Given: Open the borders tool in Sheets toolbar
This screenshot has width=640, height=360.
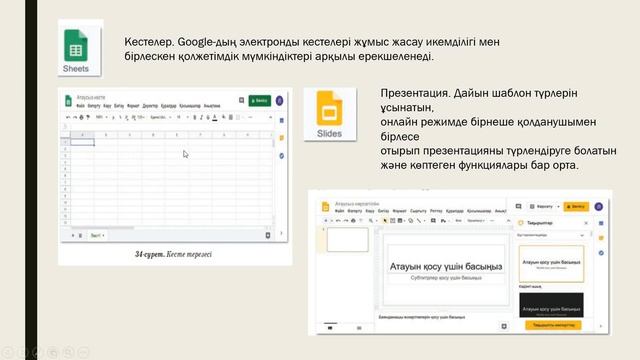Looking at the screenshot, I should tap(231, 117).
